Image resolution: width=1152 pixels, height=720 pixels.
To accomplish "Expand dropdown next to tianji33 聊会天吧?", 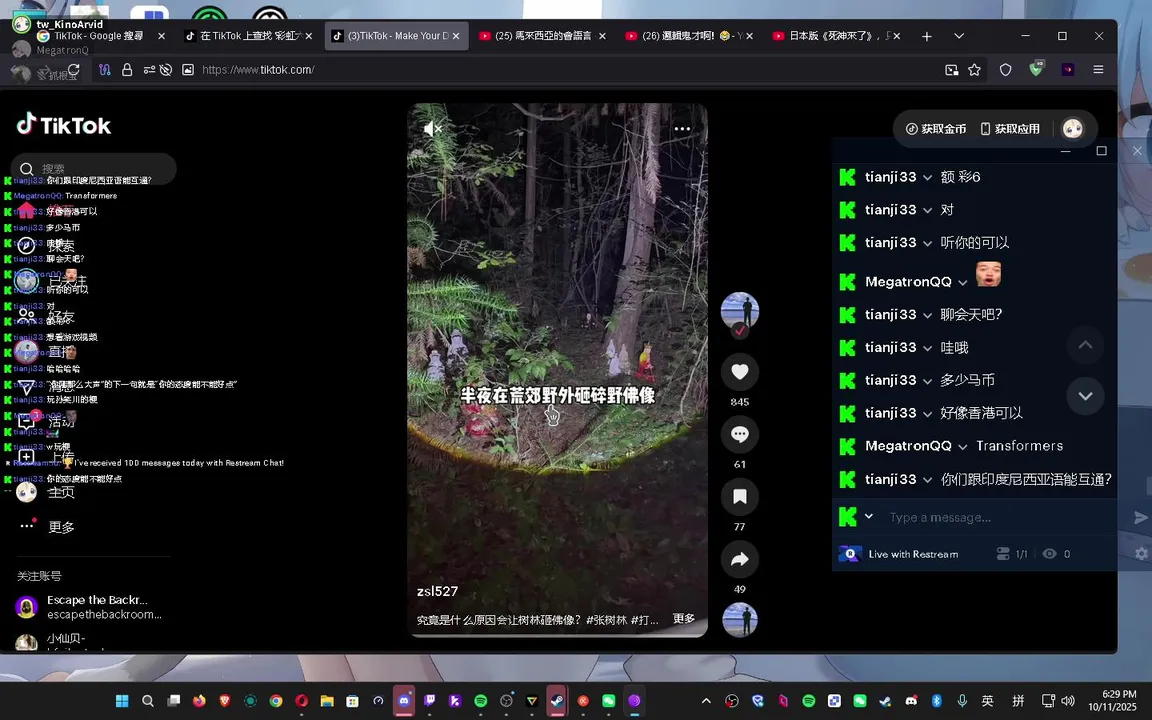I will (x=927, y=315).
